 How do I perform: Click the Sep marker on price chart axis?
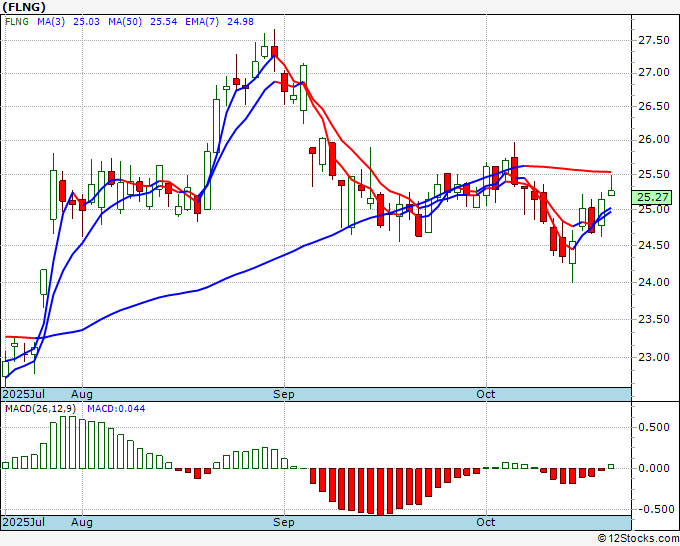tap(284, 394)
